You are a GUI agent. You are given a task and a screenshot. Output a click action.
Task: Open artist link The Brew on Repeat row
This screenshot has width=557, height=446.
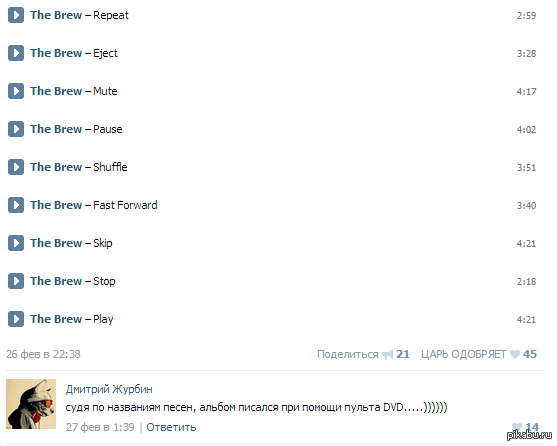click(56, 15)
